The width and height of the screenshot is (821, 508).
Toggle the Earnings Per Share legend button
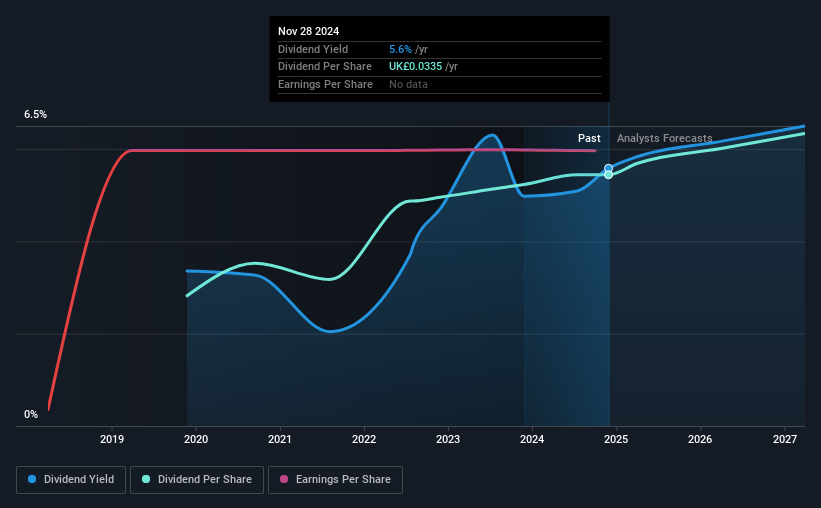[335, 480]
